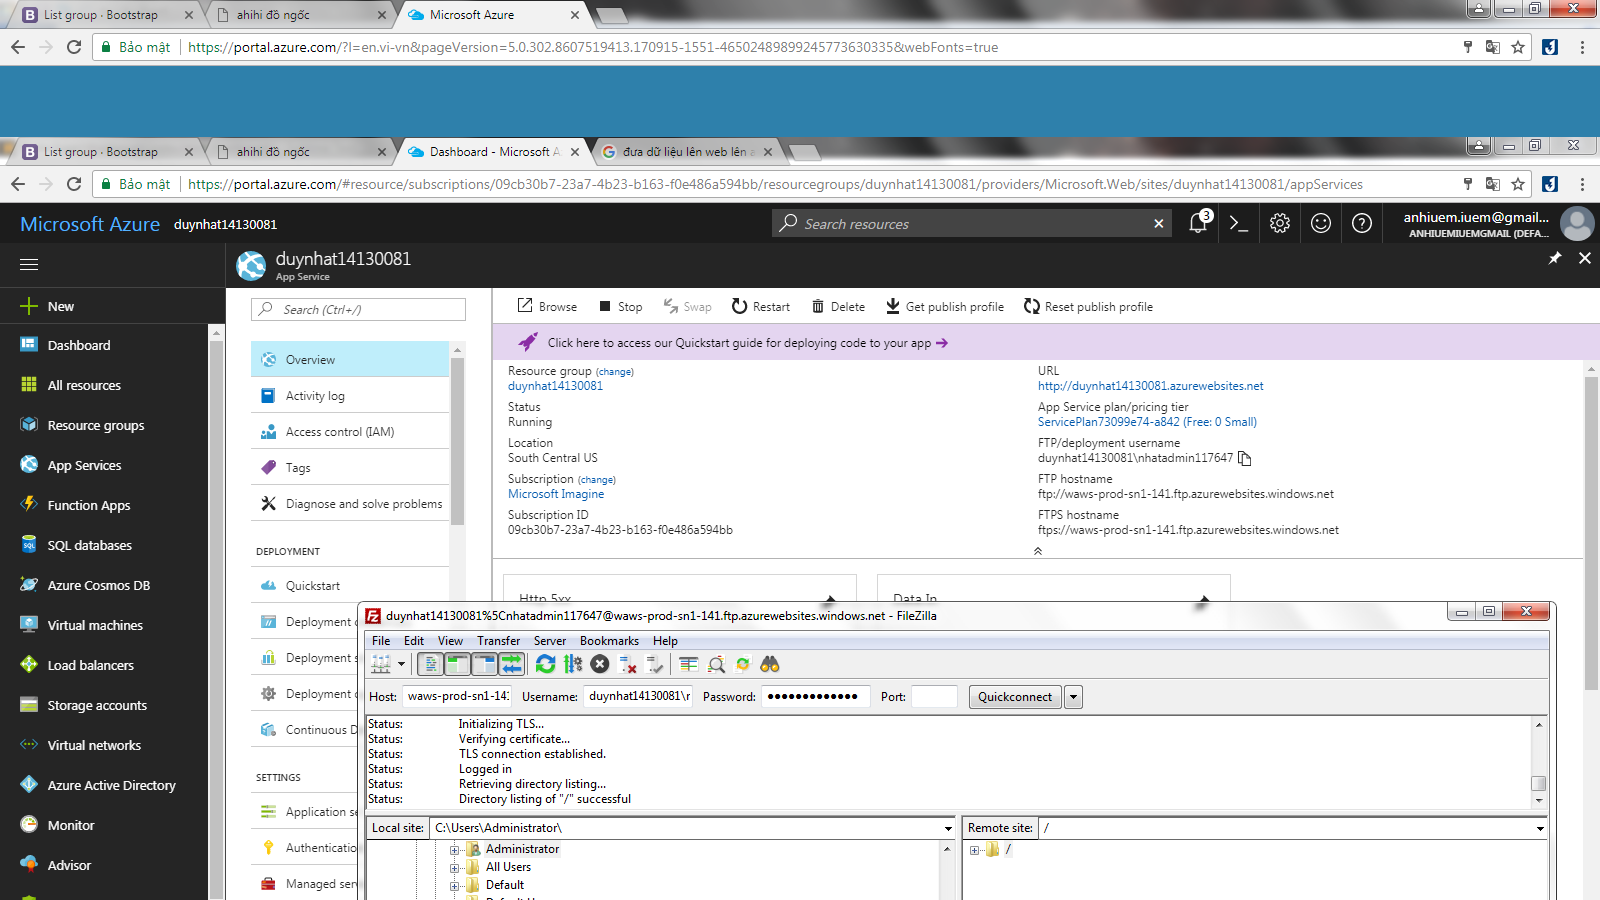The image size is (1600, 900).
Task: Toggle message log display in FileZilla toolbar
Action: [x=430, y=664]
